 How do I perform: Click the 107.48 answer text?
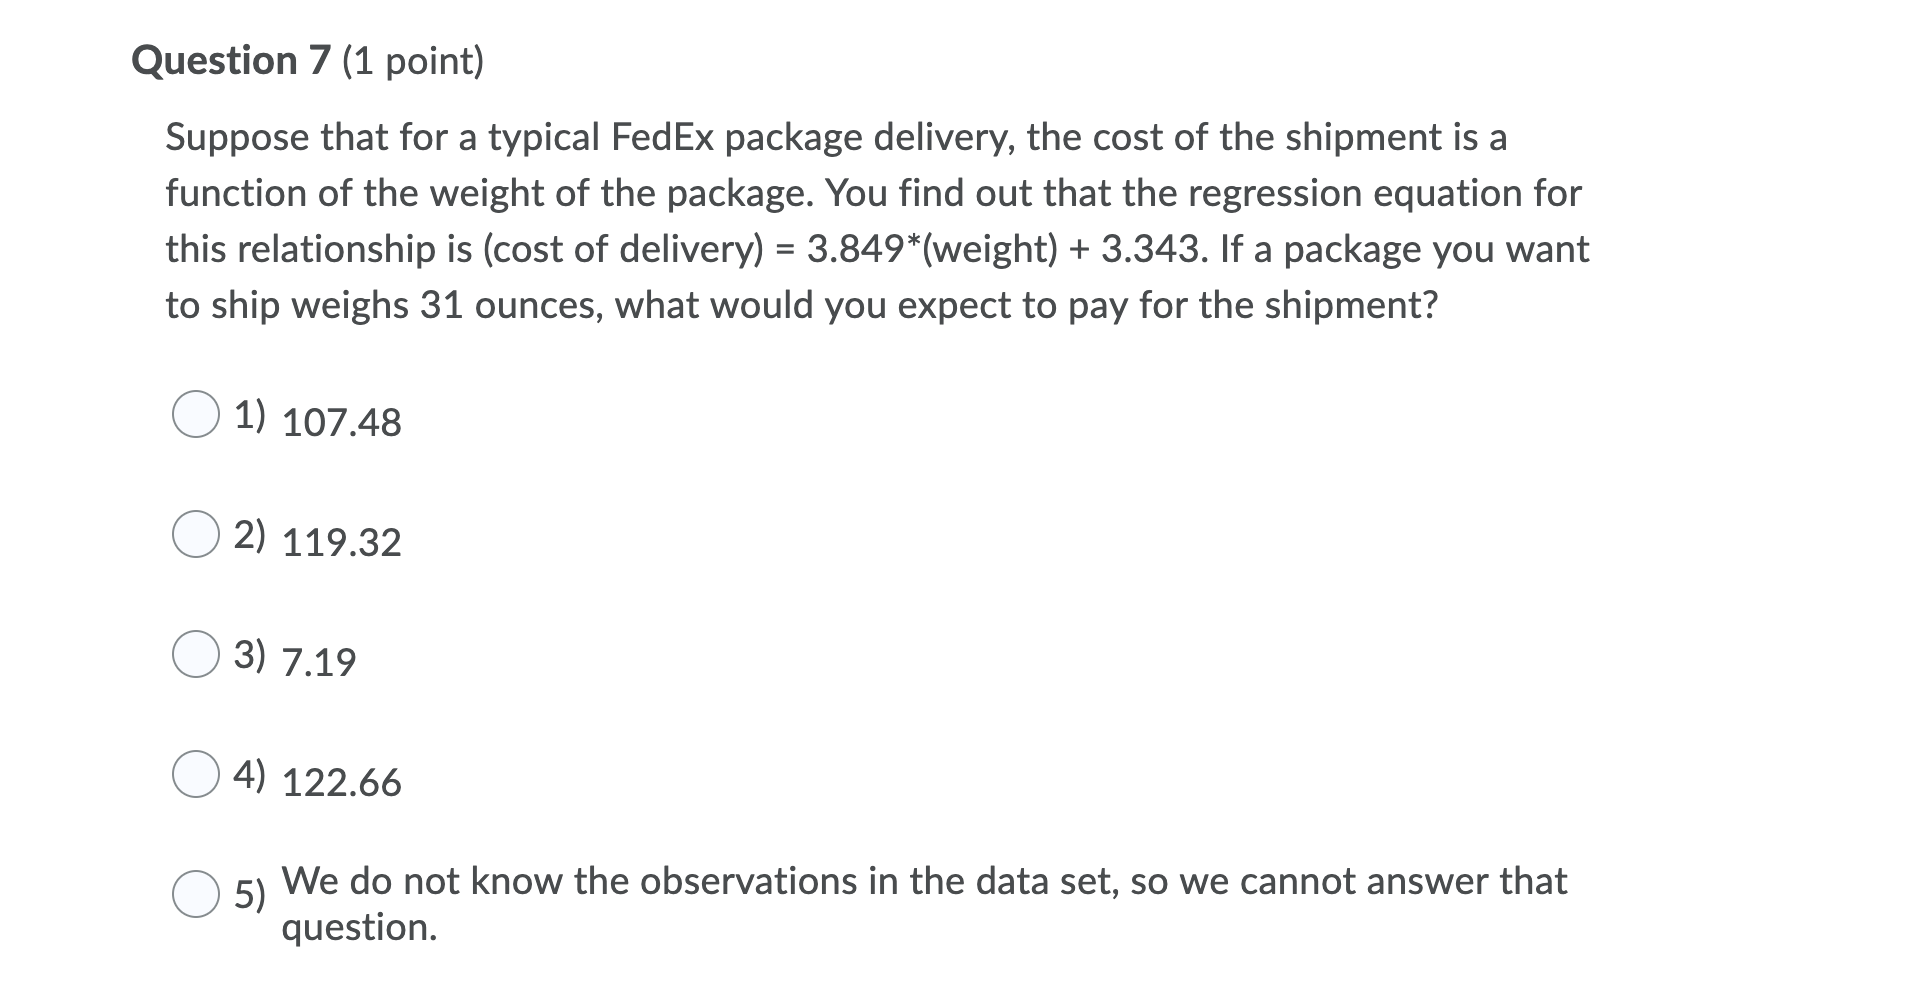coord(342,423)
